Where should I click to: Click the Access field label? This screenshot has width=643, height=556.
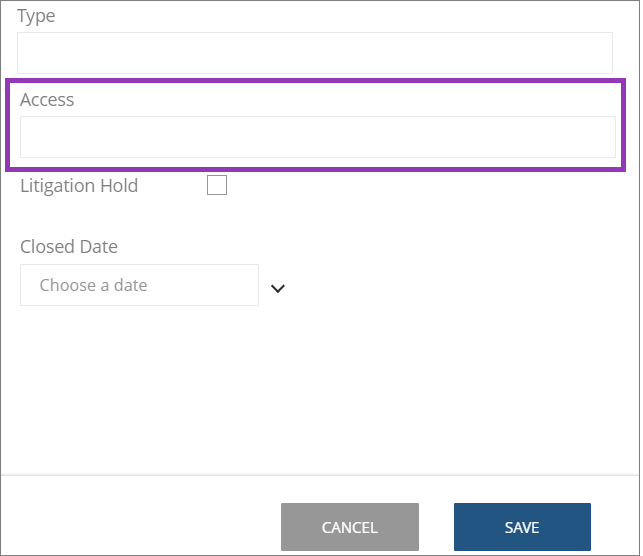[x=47, y=100]
